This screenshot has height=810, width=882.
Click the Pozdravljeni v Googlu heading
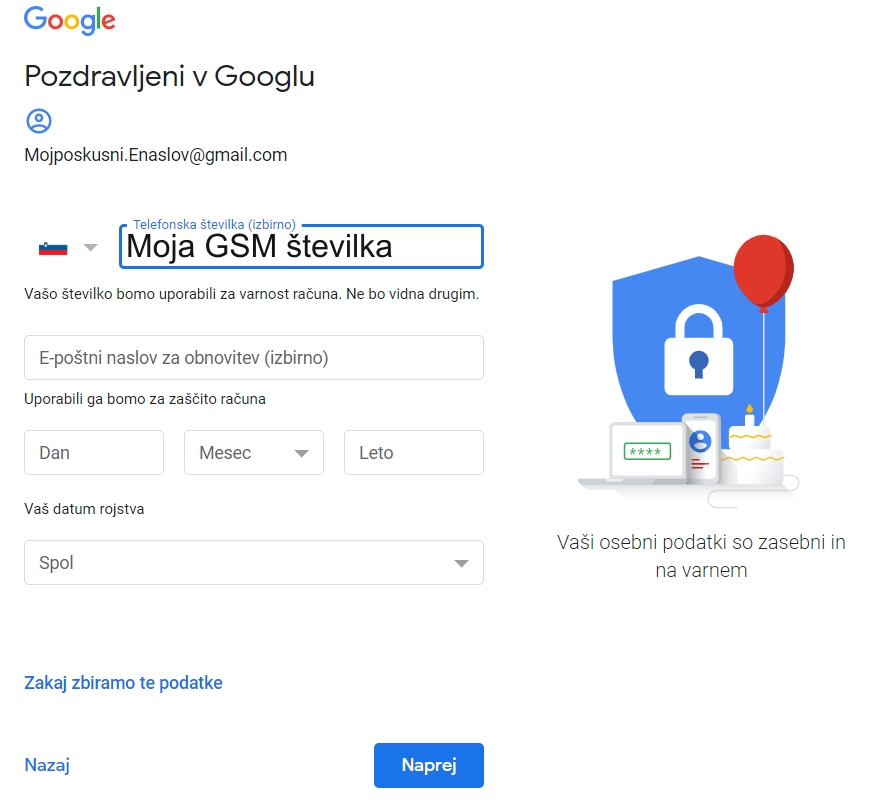tap(169, 76)
